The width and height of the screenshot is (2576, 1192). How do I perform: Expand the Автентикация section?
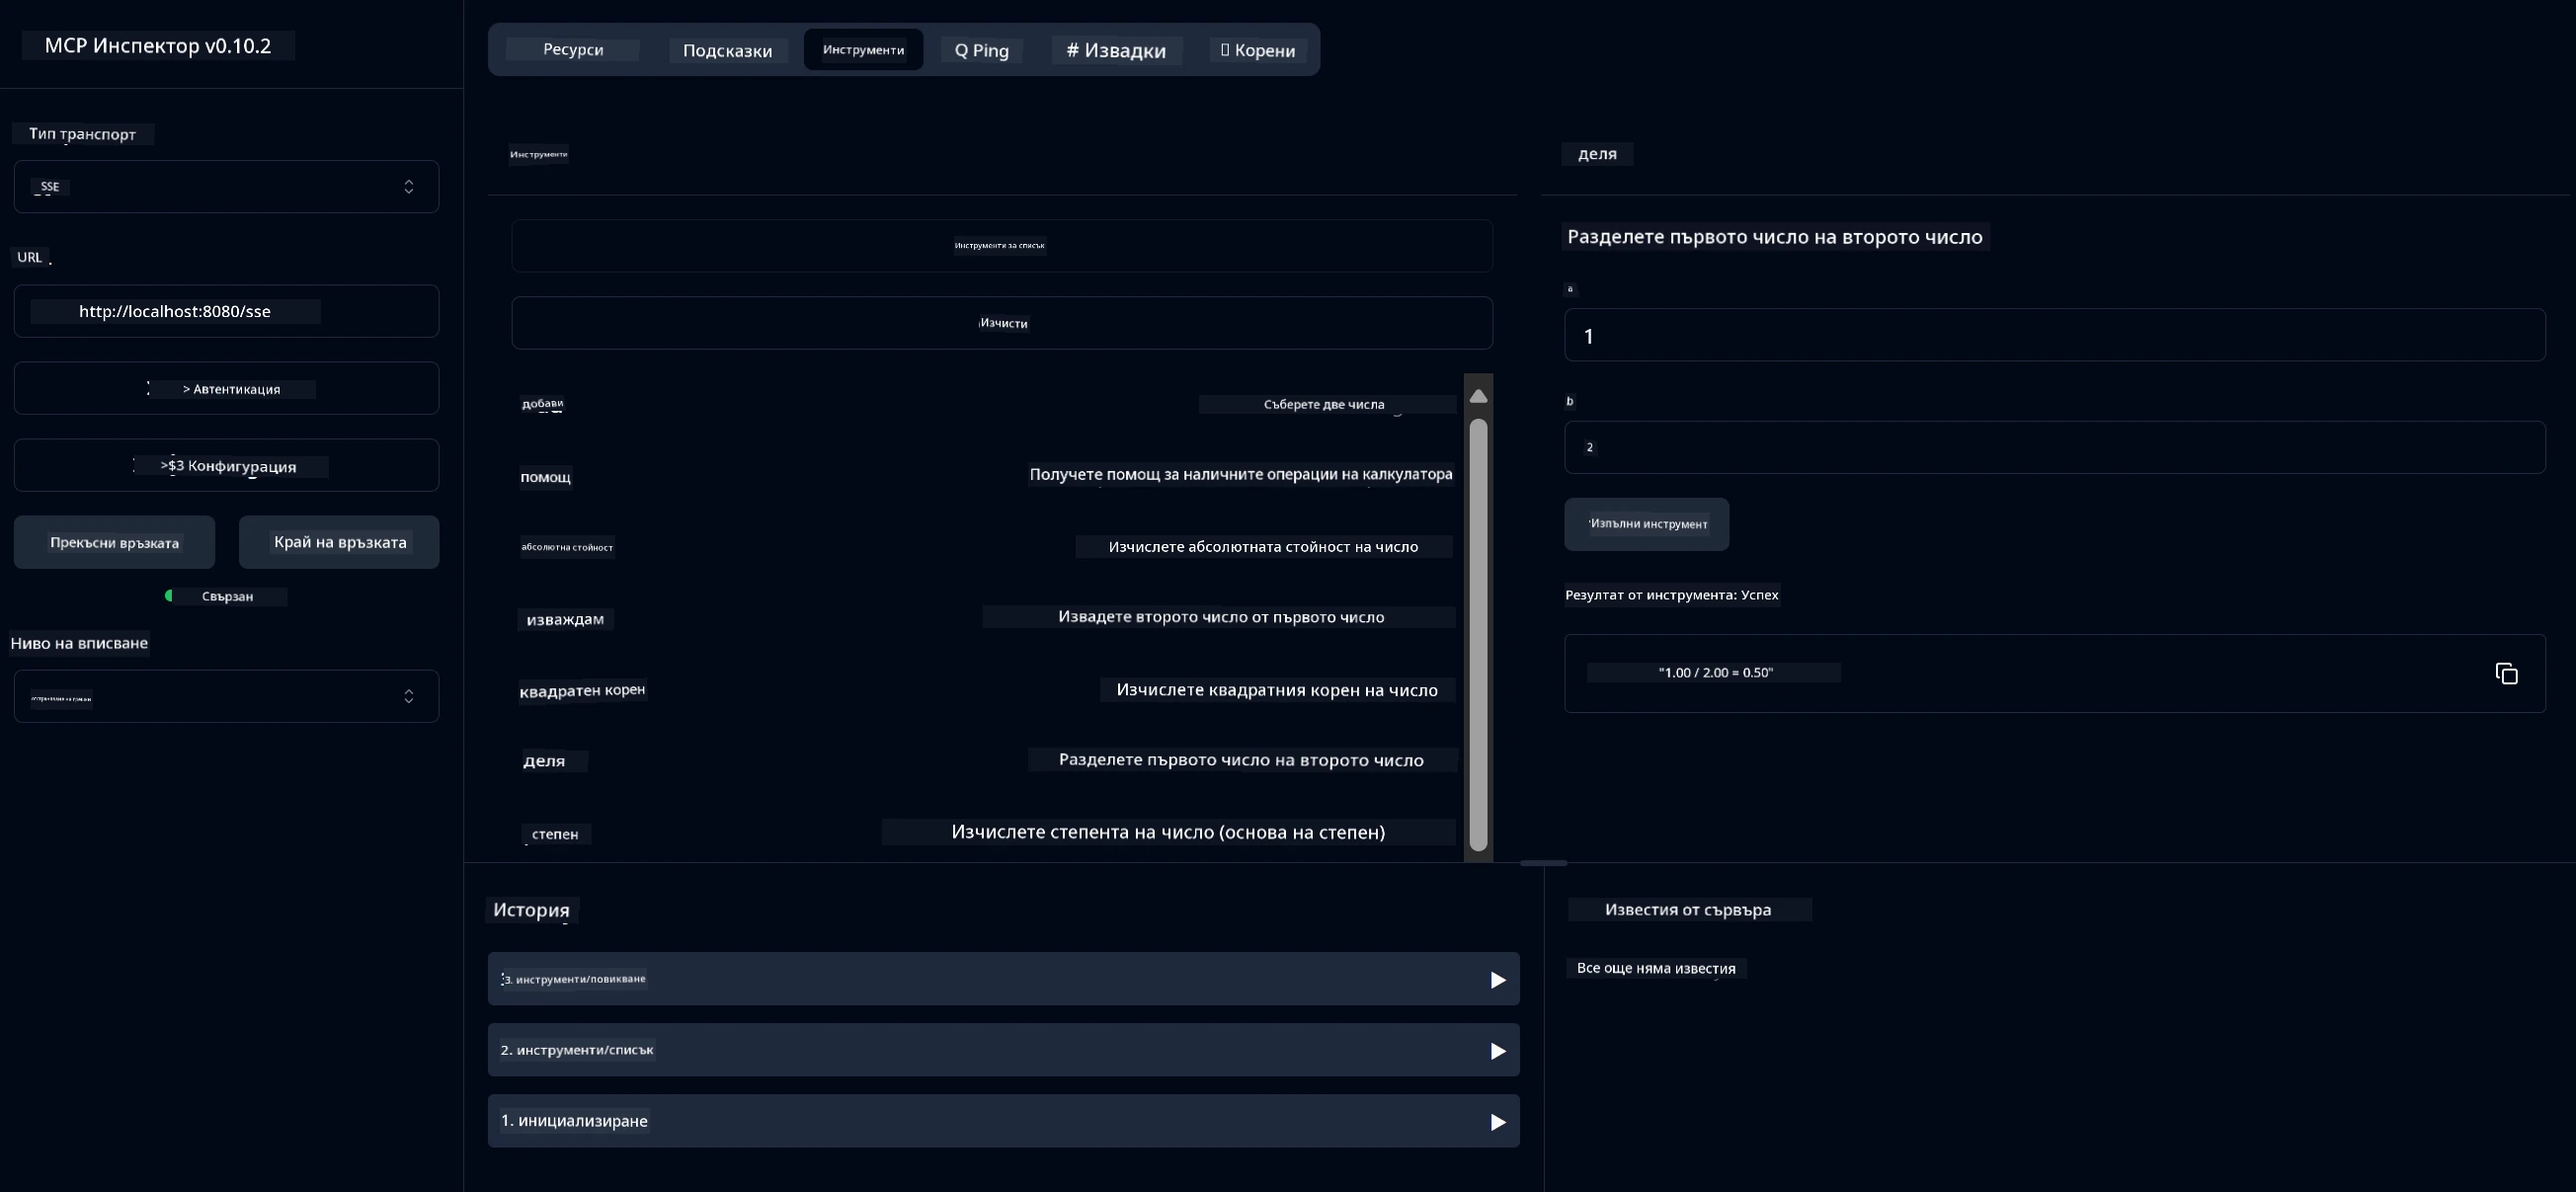click(226, 389)
